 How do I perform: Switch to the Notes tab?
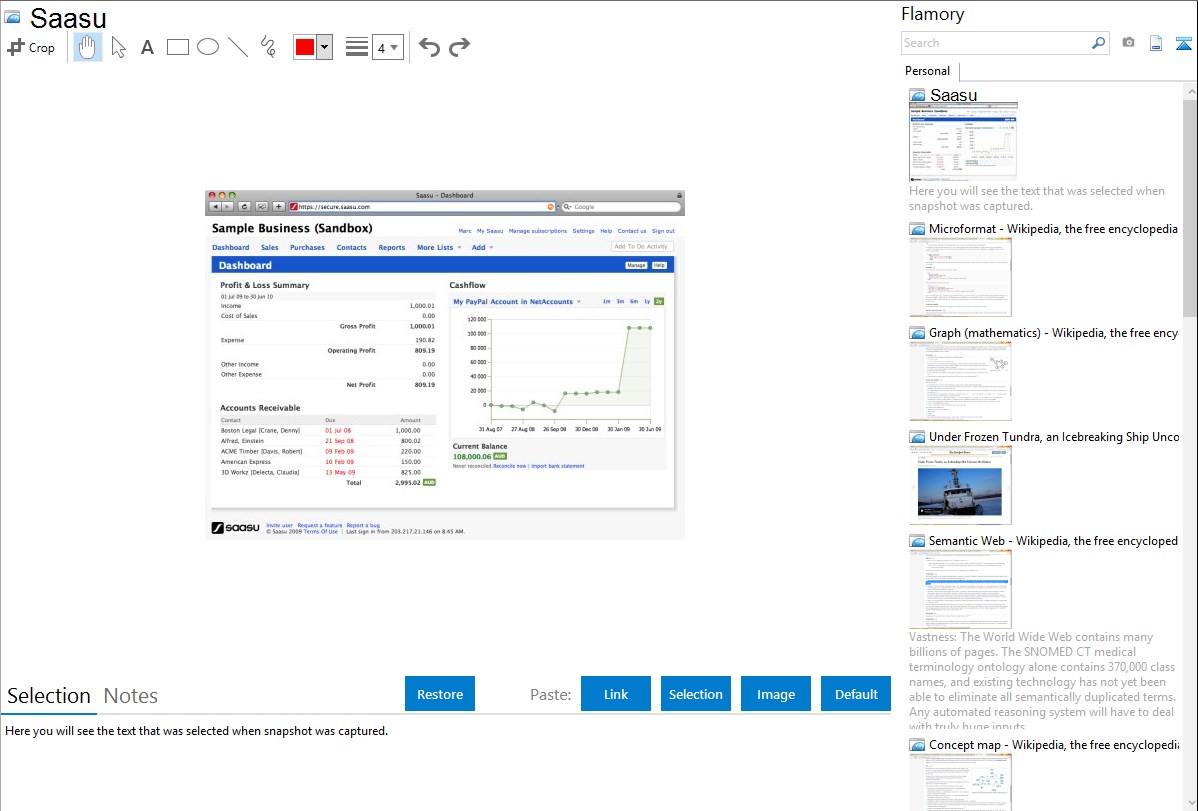click(131, 696)
